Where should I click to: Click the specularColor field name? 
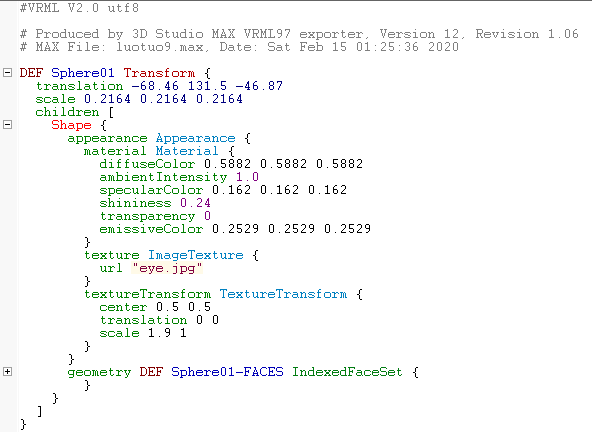coord(151,190)
